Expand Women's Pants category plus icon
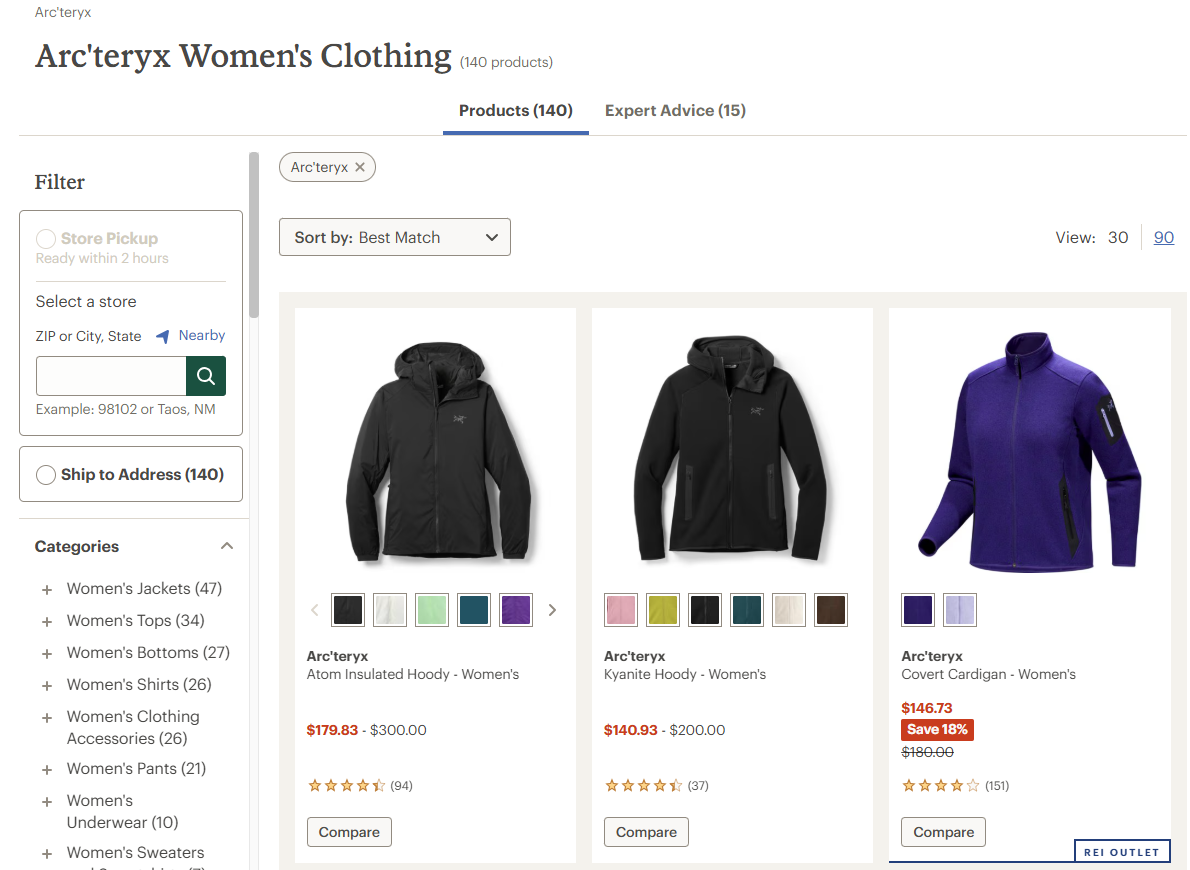Viewport: 1190px width, 870px height. click(x=46, y=770)
